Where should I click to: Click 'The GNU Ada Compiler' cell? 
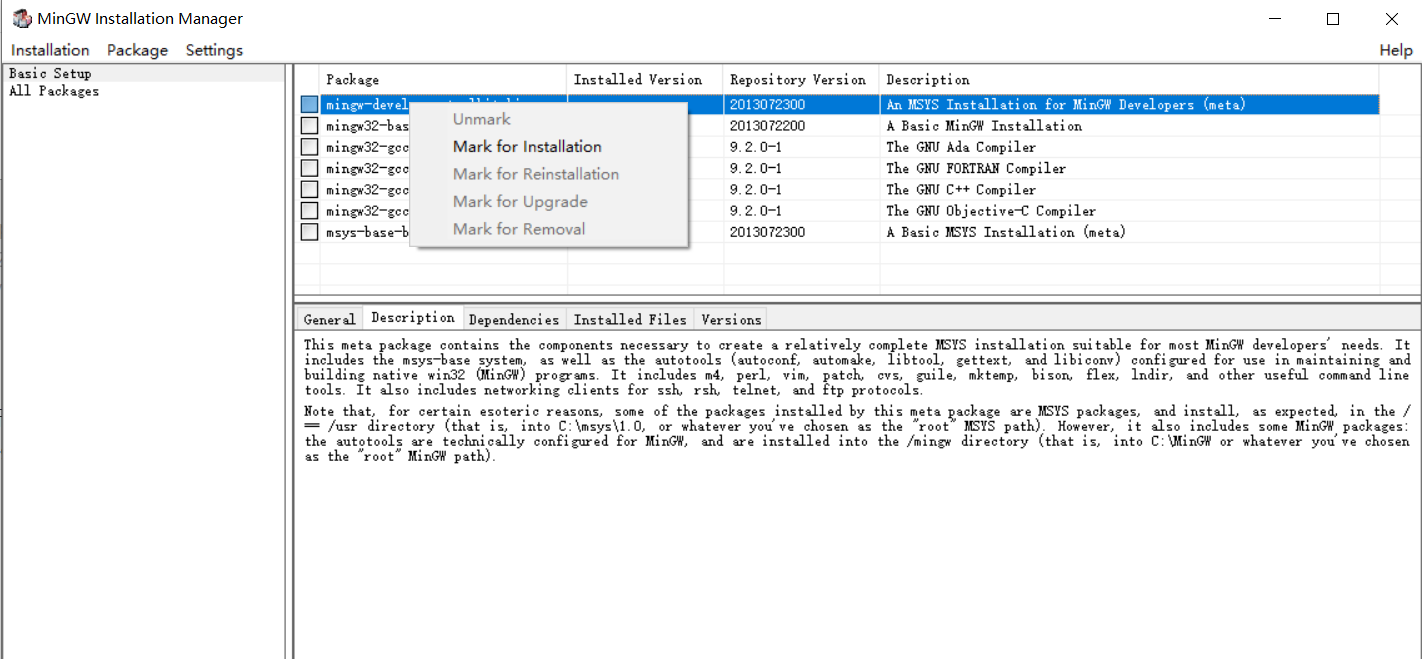[x=961, y=147]
